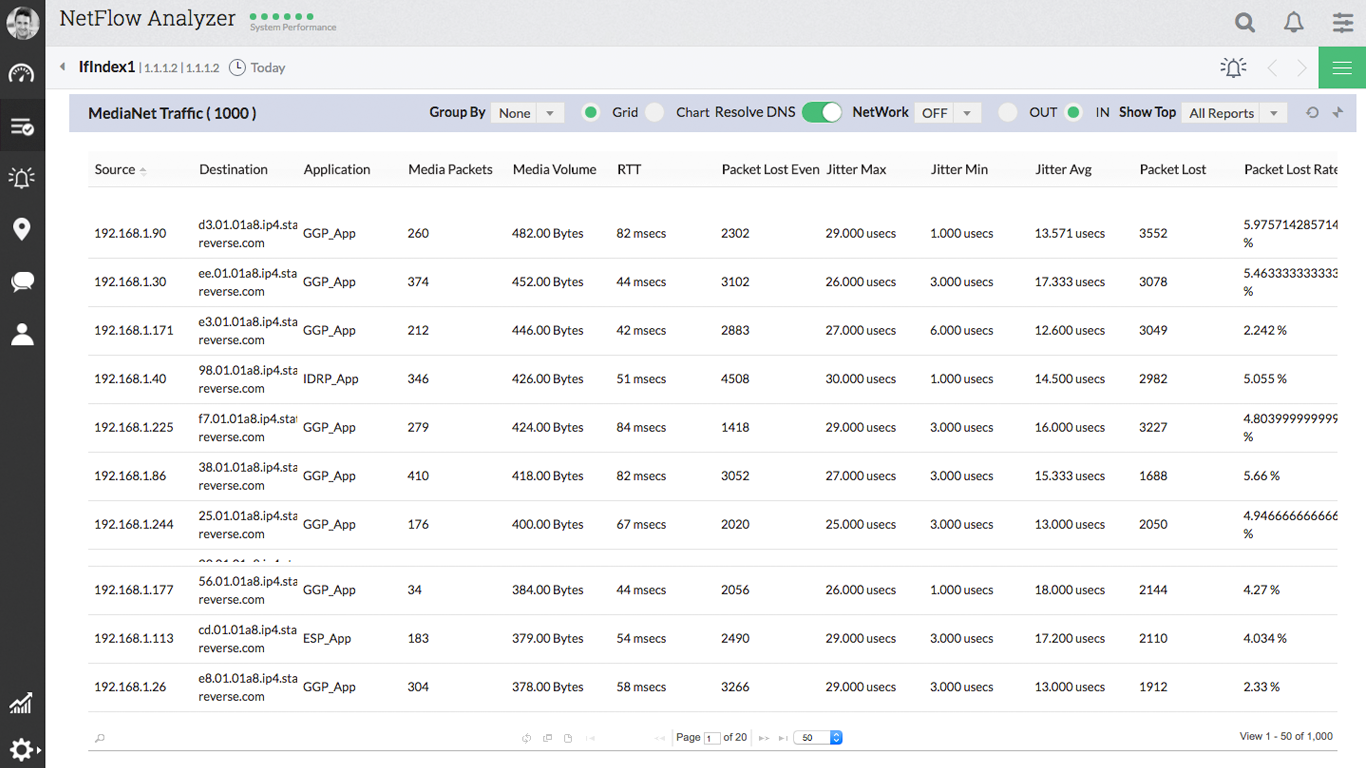Select the inventory list-check sidebar icon
The width and height of the screenshot is (1366, 768).
pyautogui.click(x=22, y=127)
